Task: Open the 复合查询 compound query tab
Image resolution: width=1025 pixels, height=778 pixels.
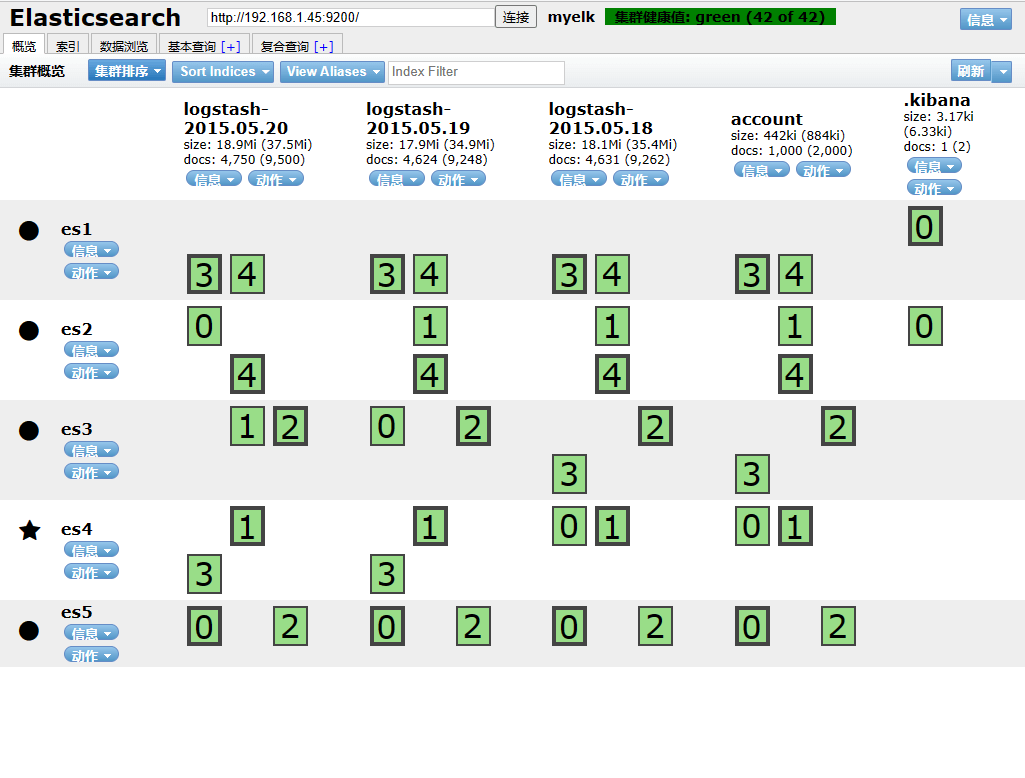Action: pyautogui.click(x=284, y=46)
